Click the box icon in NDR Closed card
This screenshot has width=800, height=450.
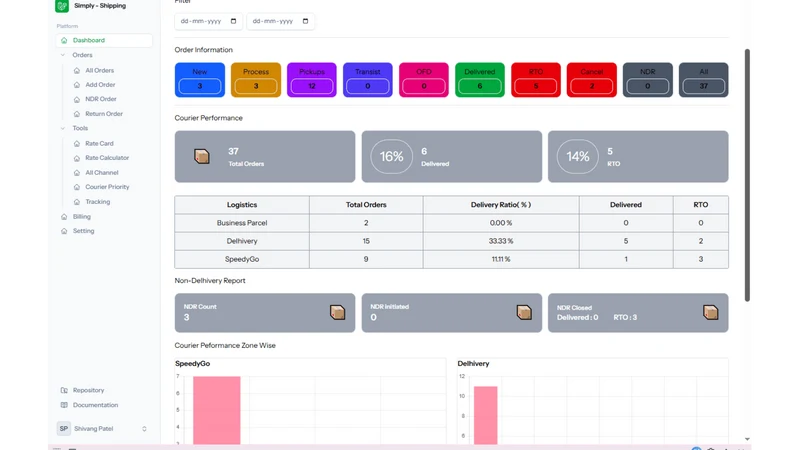pyautogui.click(x=711, y=312)
